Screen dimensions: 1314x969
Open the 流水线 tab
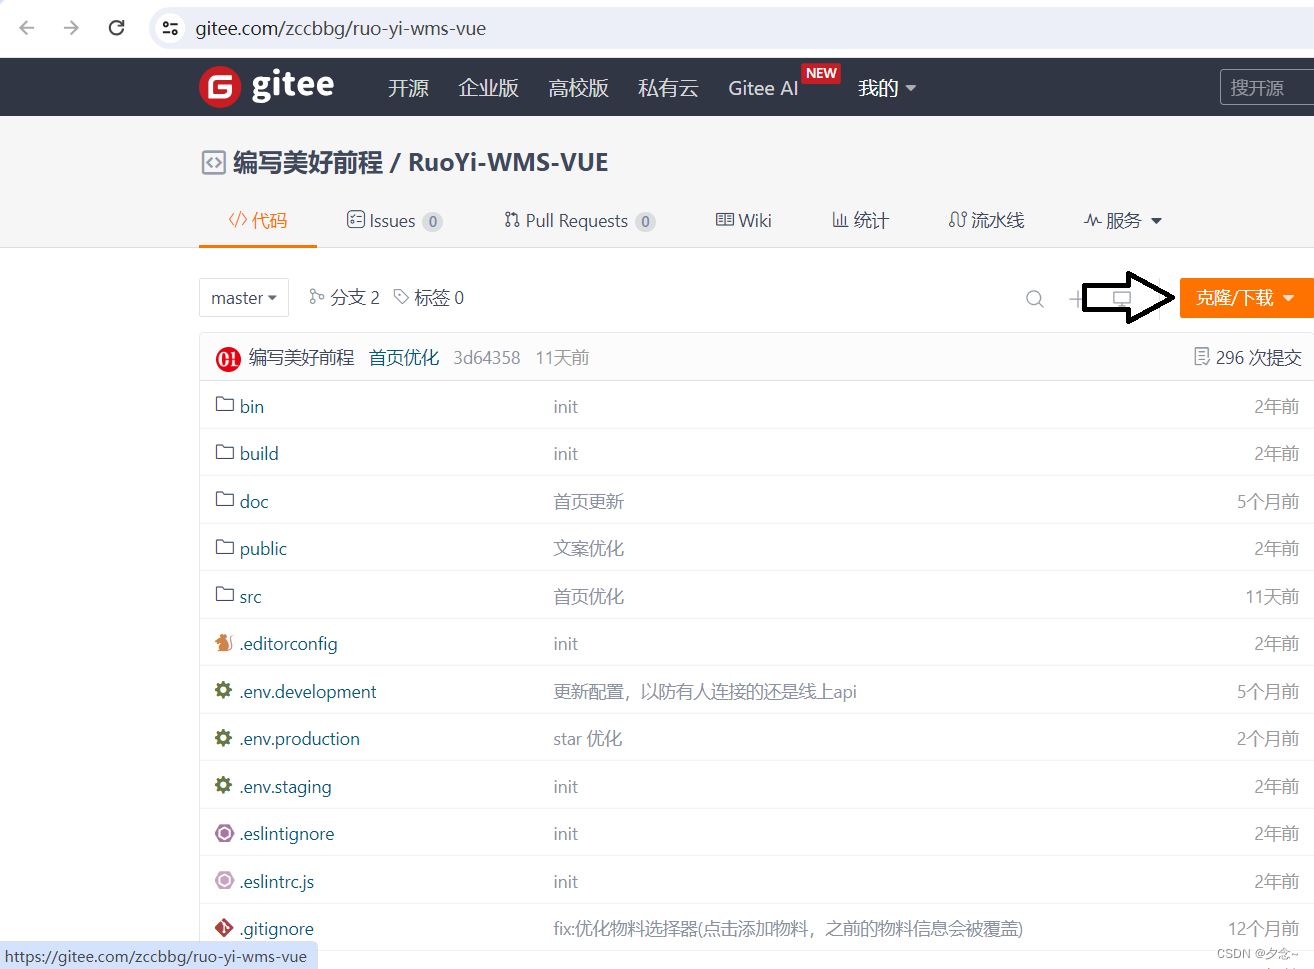coord(986,220)
